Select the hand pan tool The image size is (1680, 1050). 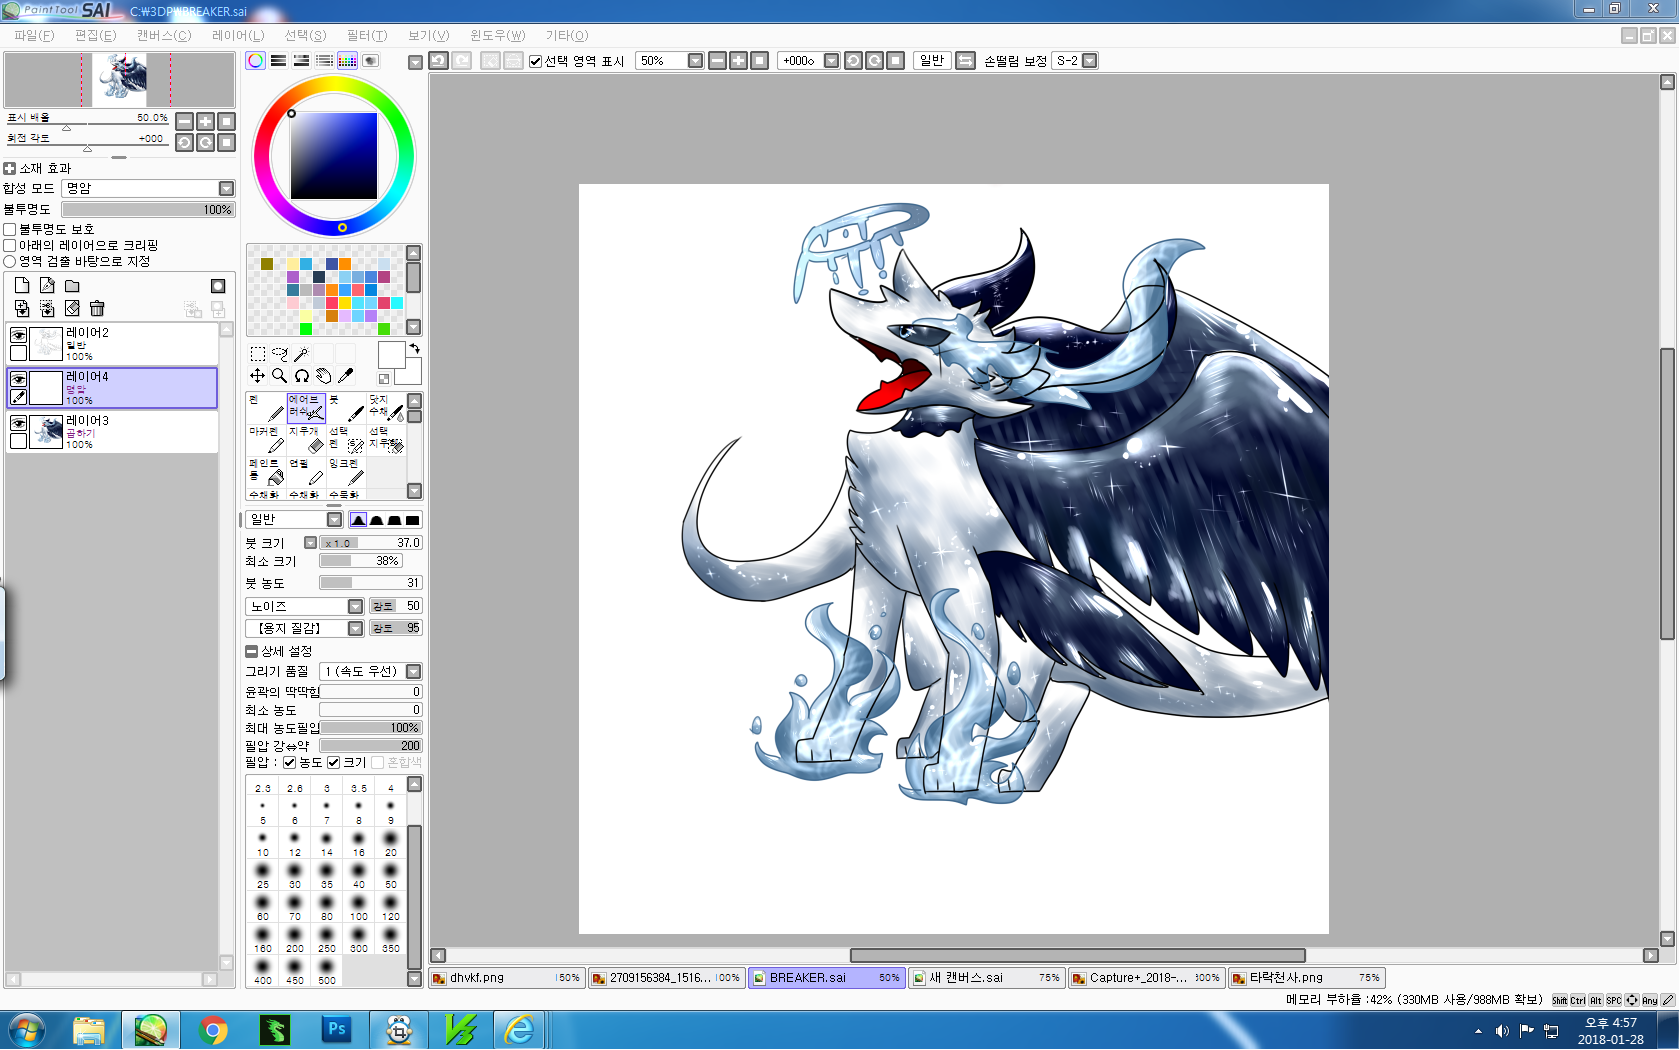(x=323, y=376)
